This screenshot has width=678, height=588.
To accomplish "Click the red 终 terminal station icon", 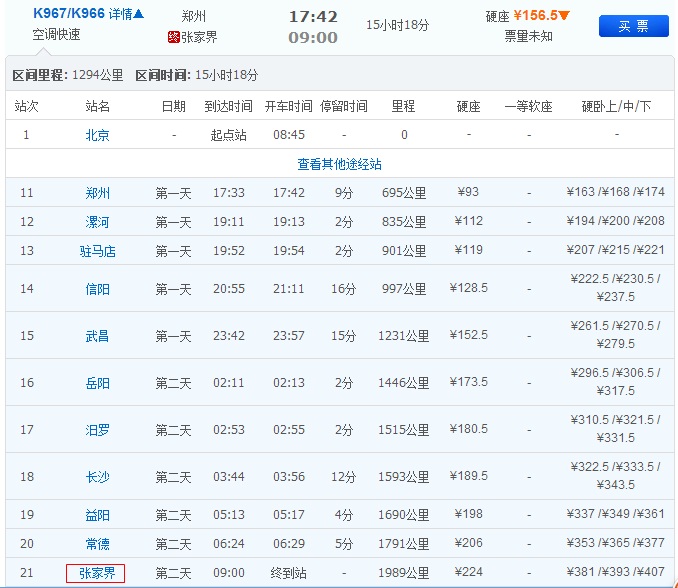I will coord(173,37).
